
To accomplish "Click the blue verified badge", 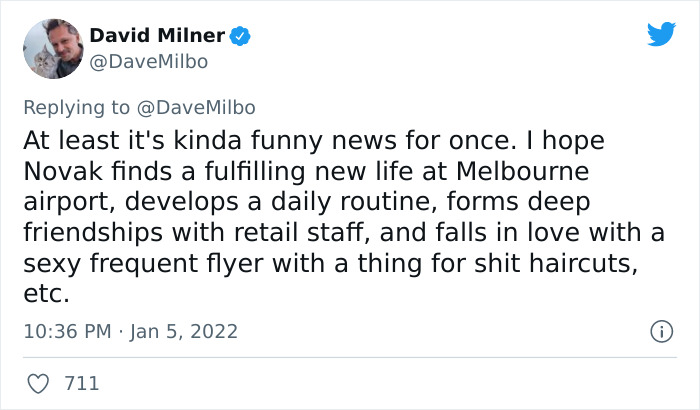I will (x=240, y=37).
